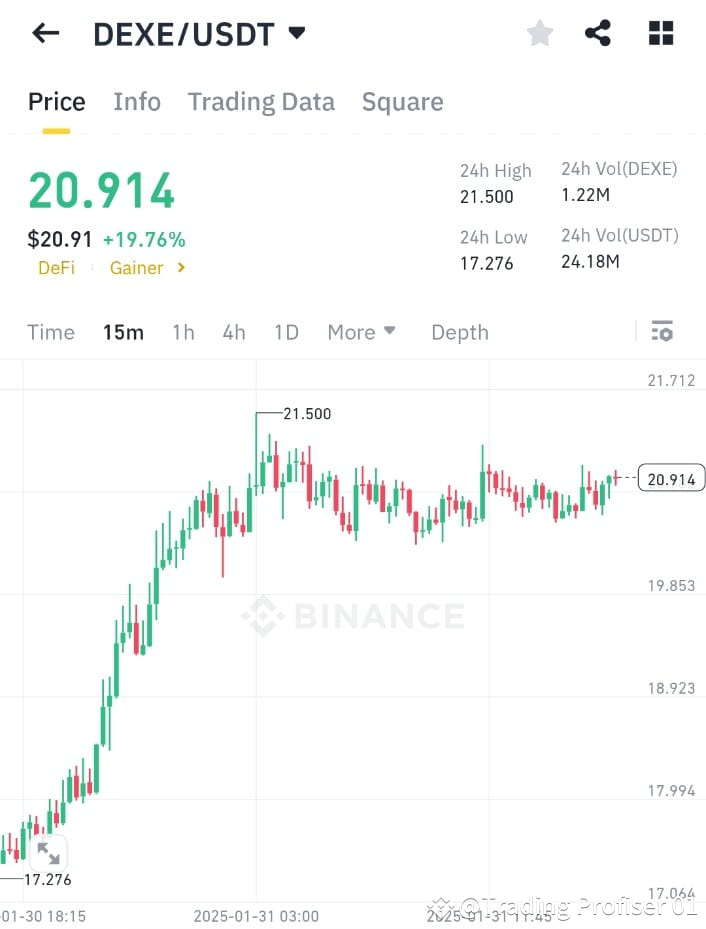Activate the 1D timeframe
This screenshot has width=706, height=929.
point(286,331)
